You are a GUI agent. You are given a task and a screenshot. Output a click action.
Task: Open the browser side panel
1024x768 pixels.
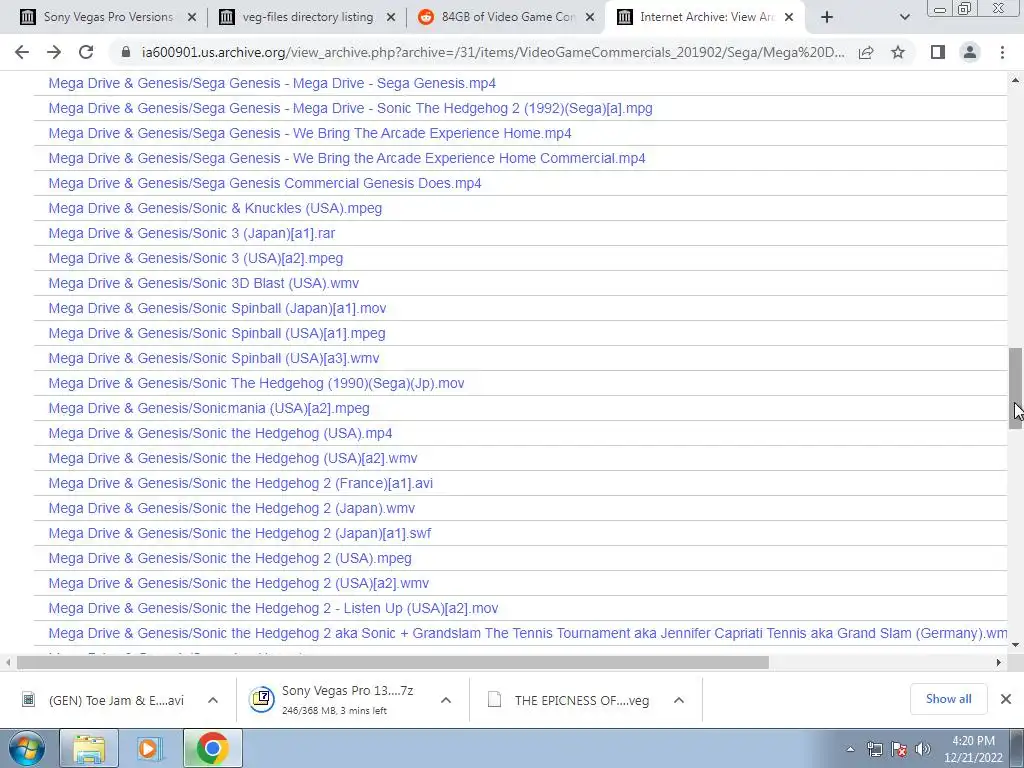click(x=938, y=52)
